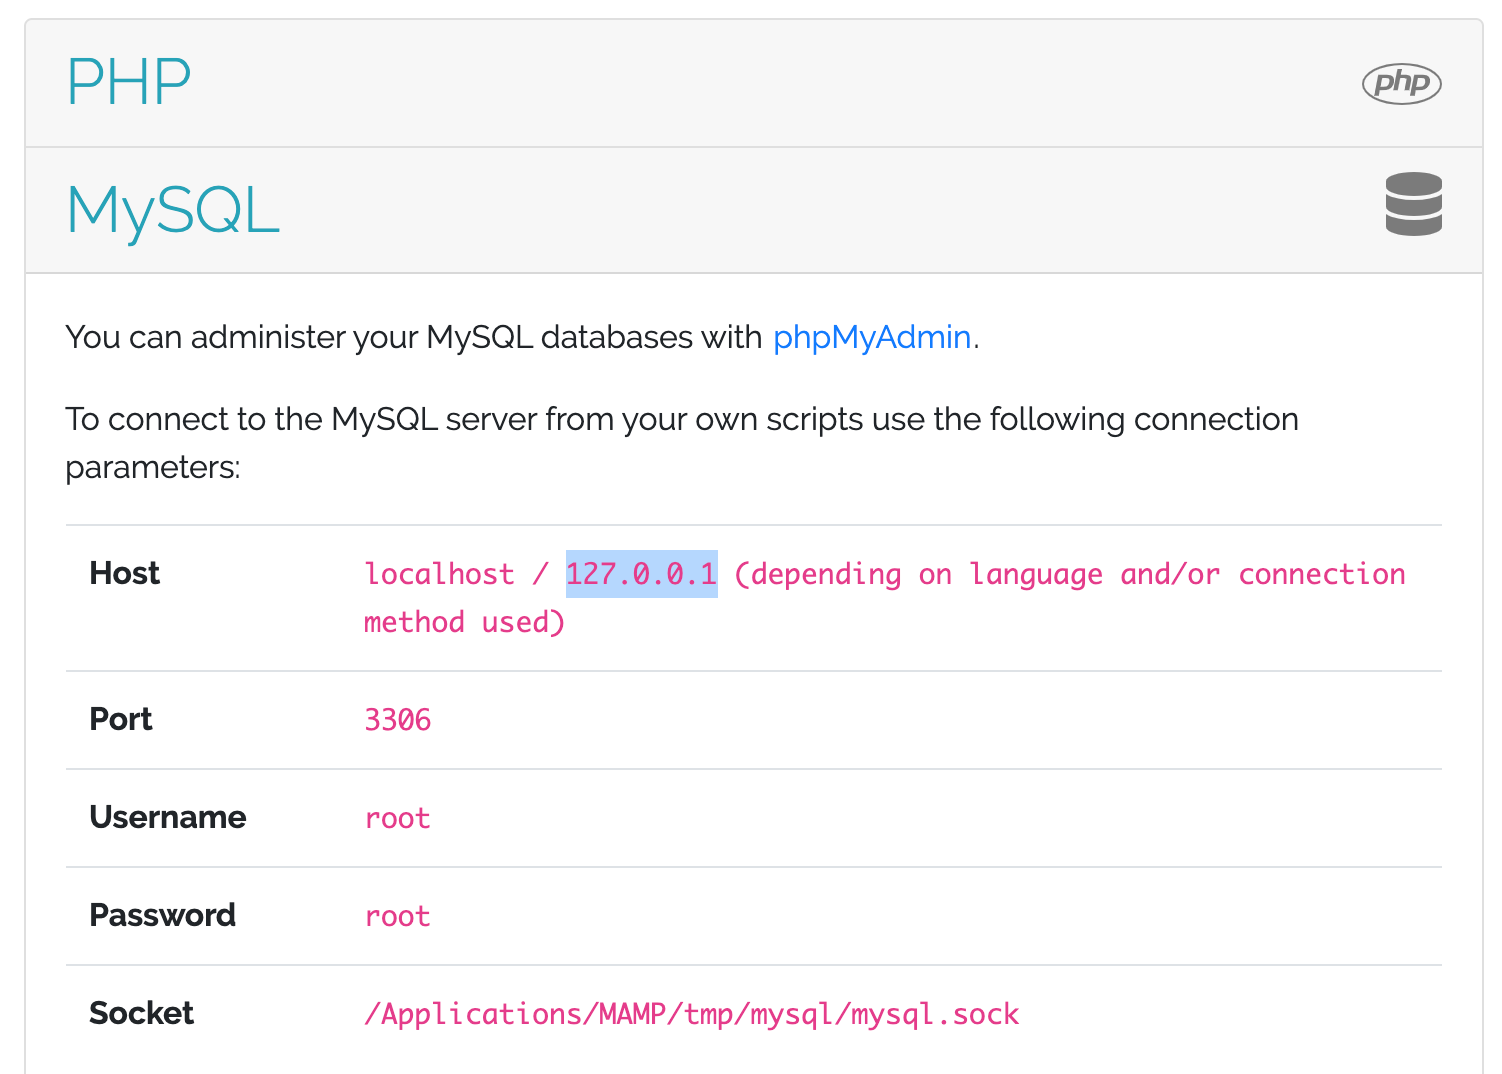Select the port value 3306
The image size is (1502, 1074).
[398, 720]
